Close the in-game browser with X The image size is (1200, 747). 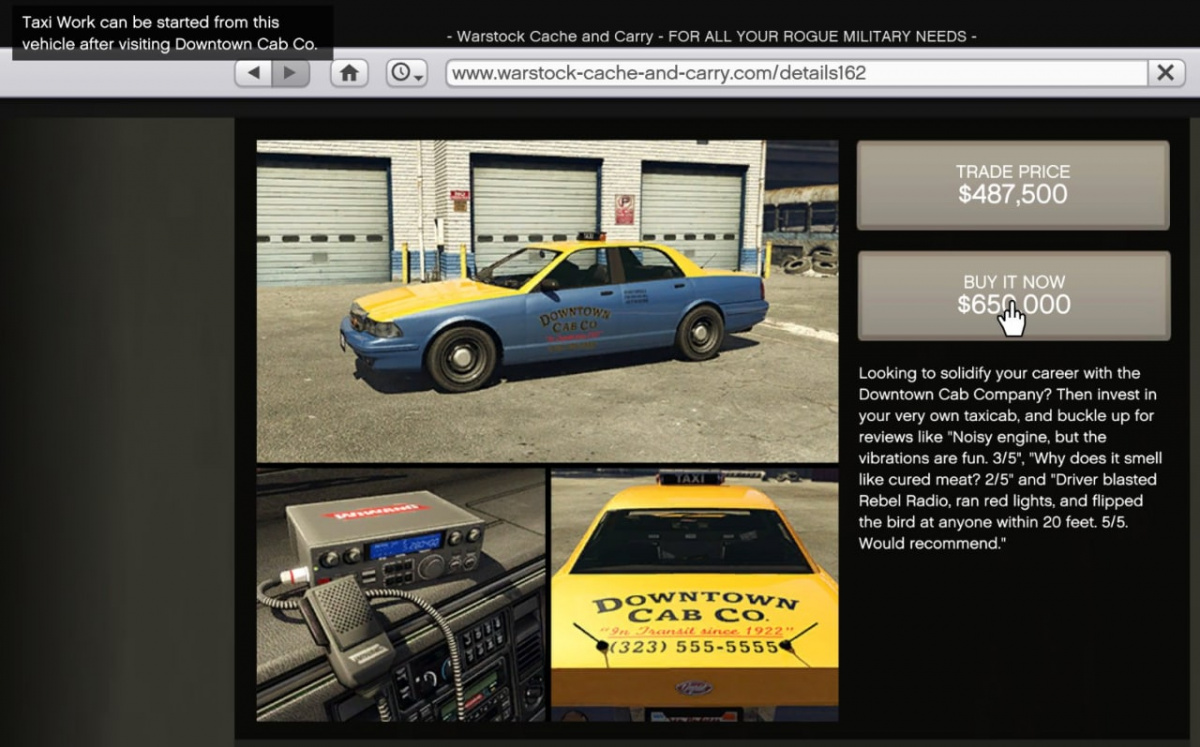coord(1165,73)
